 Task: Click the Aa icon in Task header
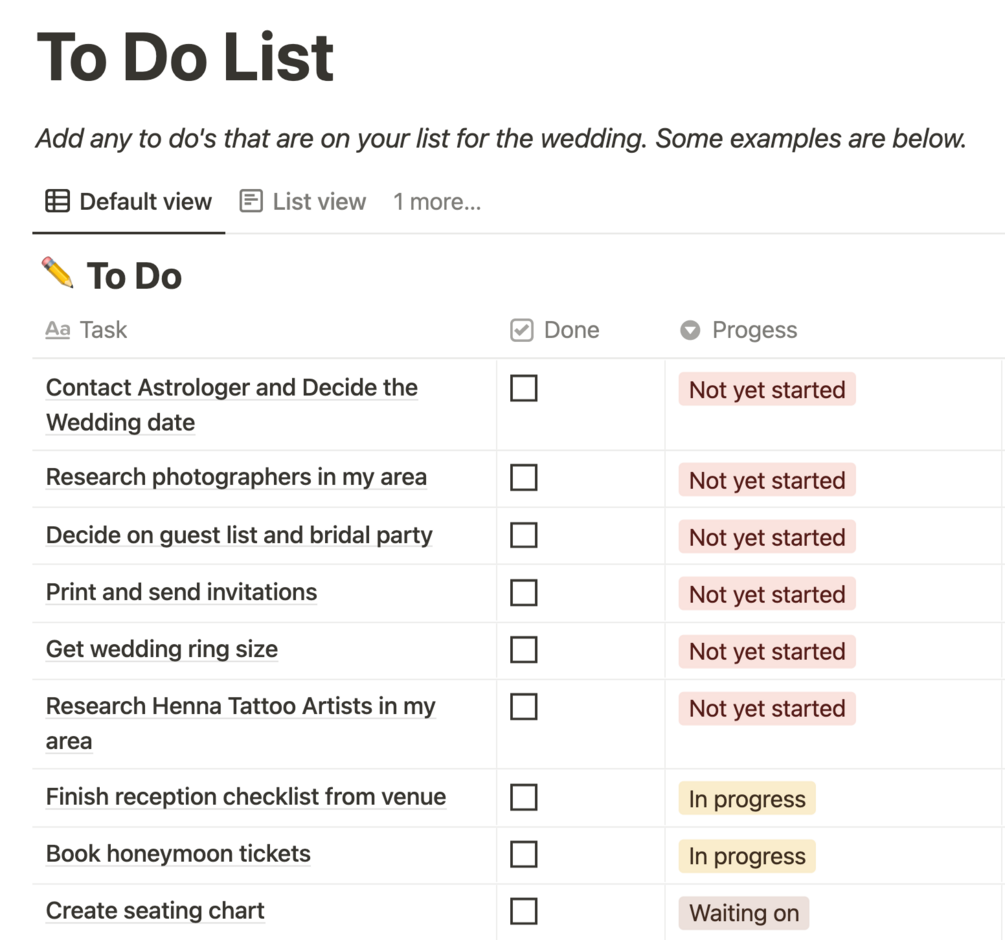pyautogui.click(x=58, y=330)
